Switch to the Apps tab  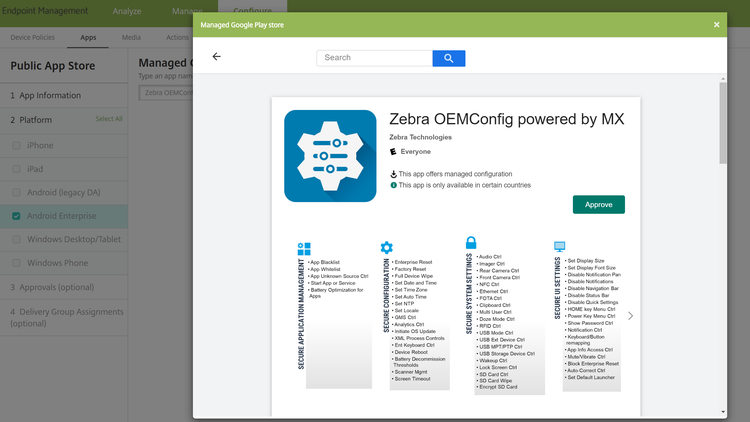(x=88, y=37)
